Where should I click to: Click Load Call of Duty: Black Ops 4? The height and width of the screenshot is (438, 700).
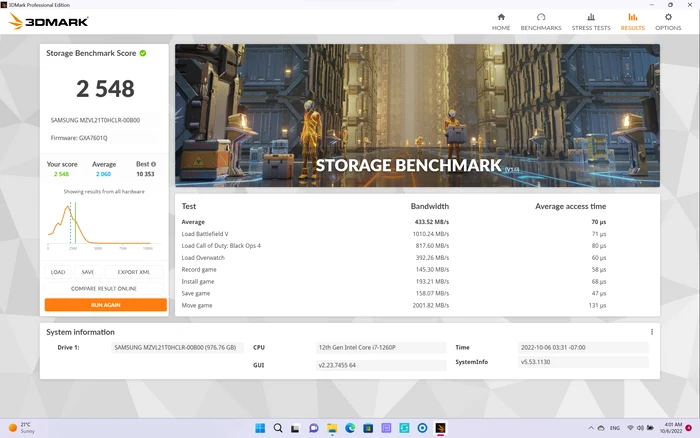pyautogui.click(x=221, y=246)
